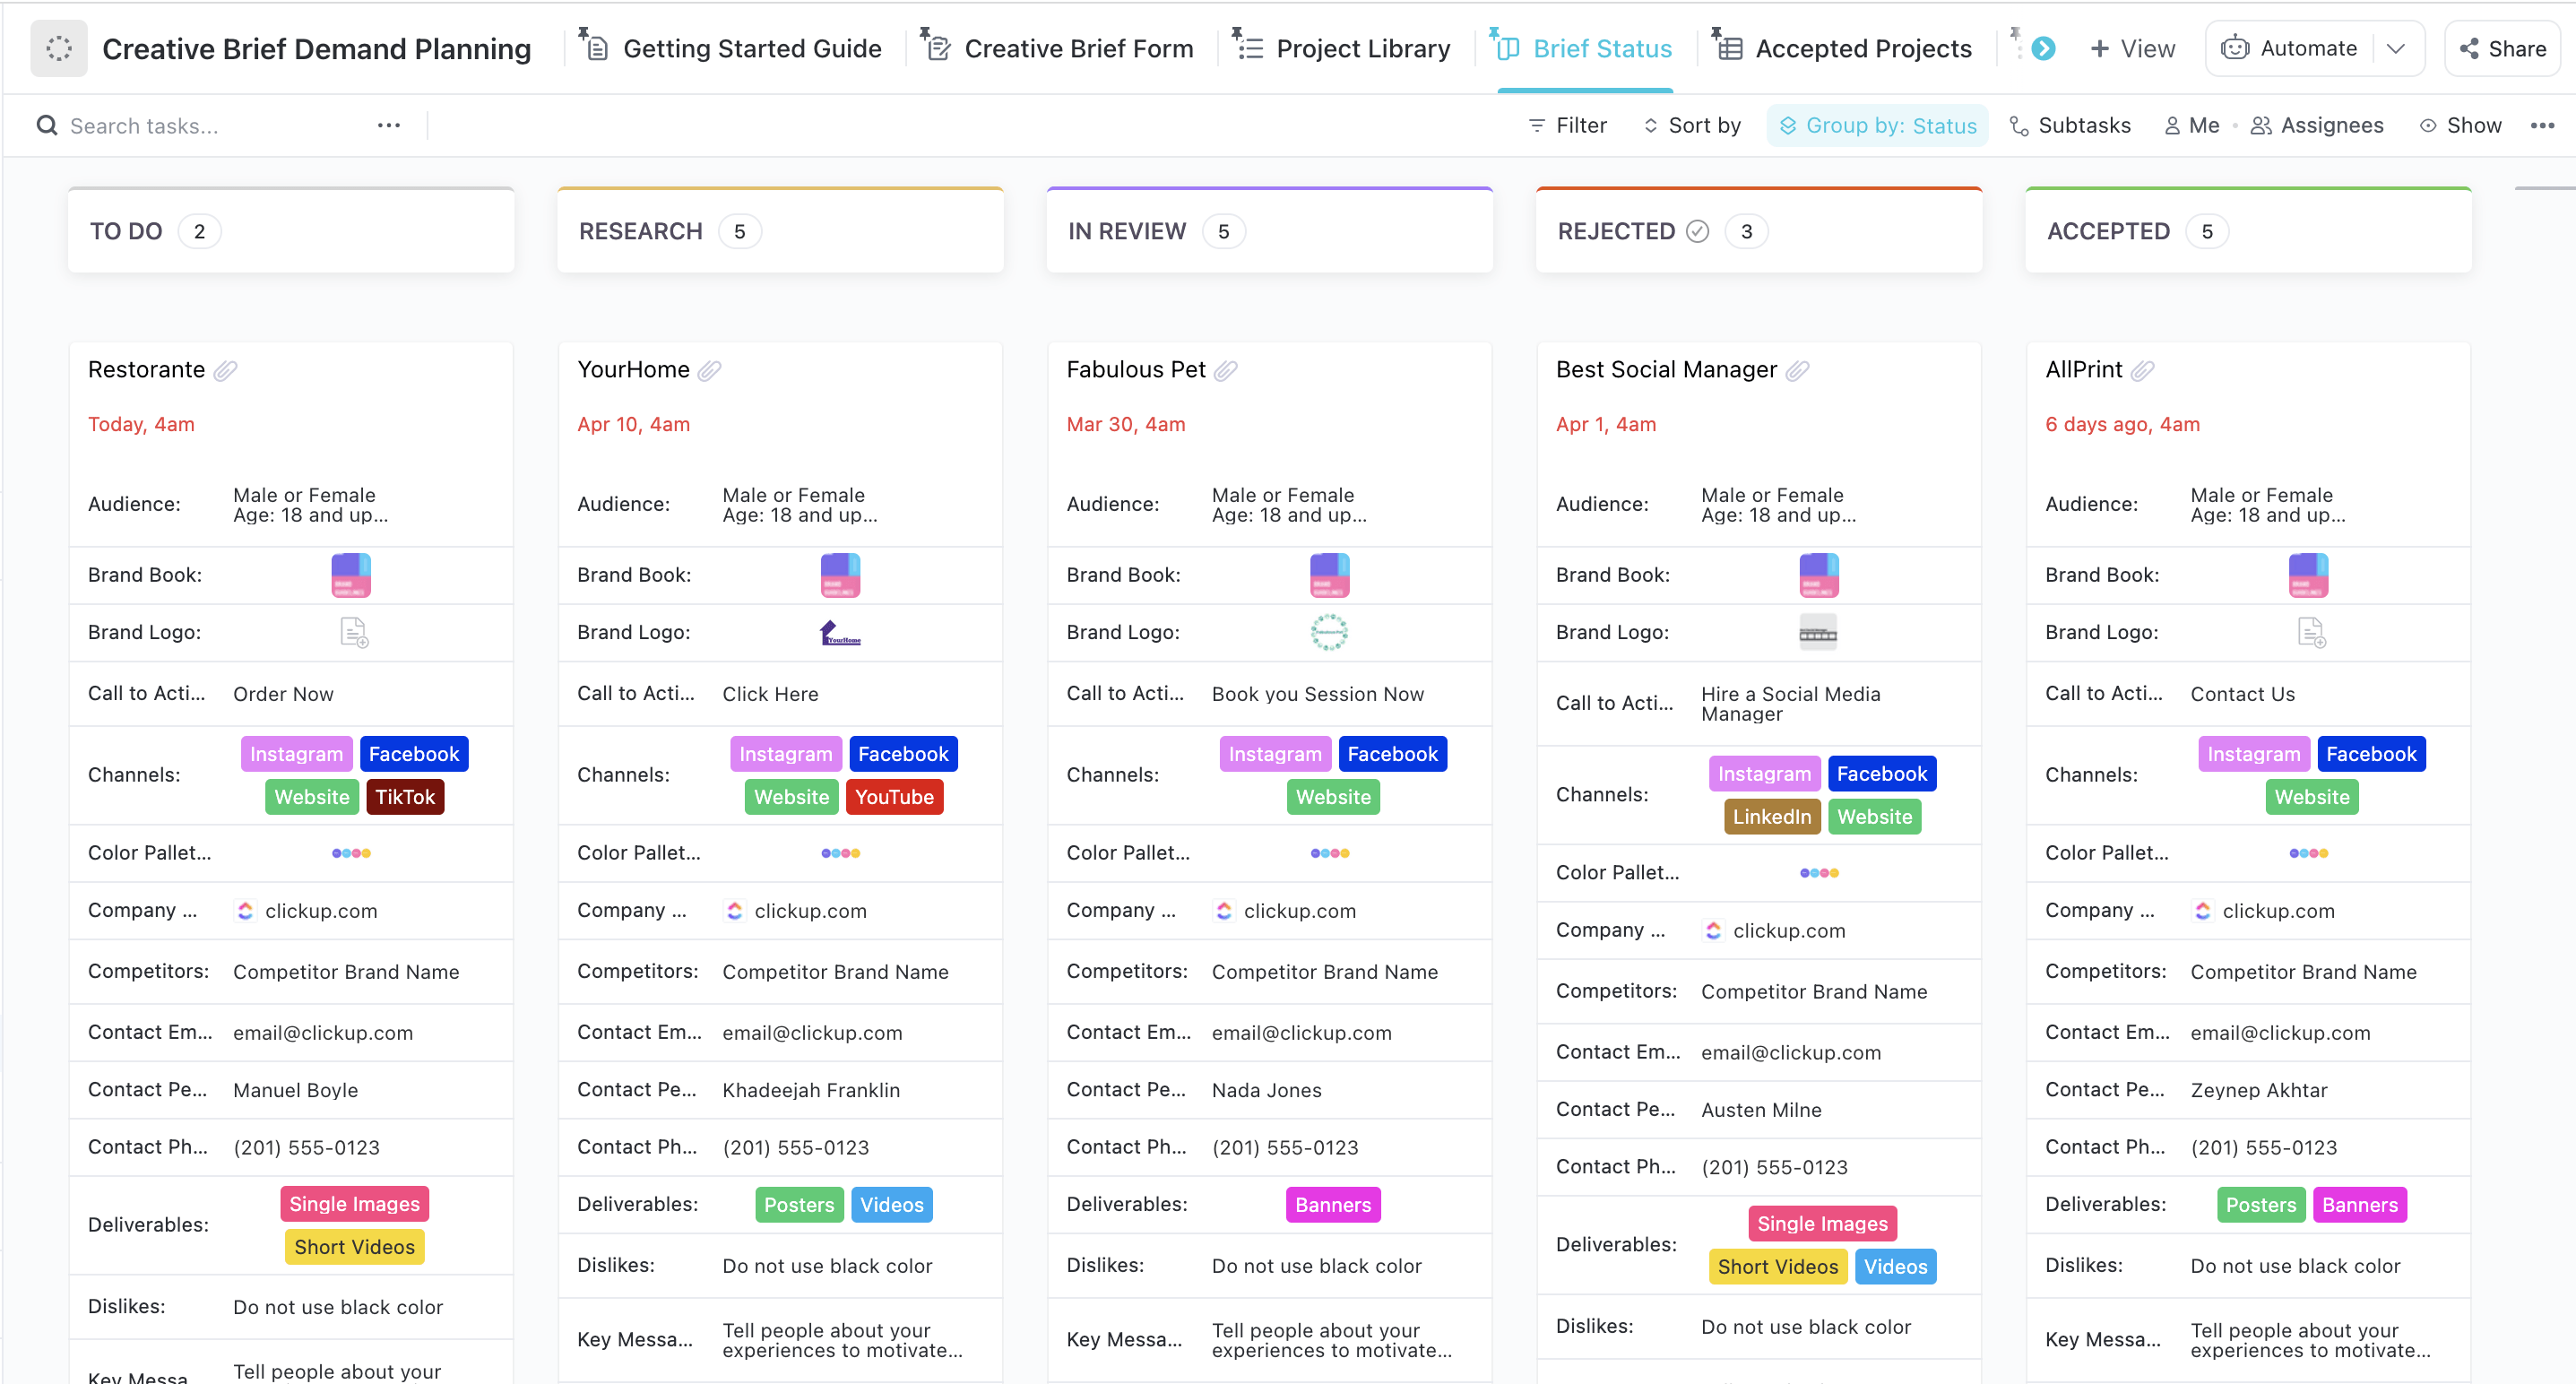Click the Accepted Projects tab icon

[1731, 46]
